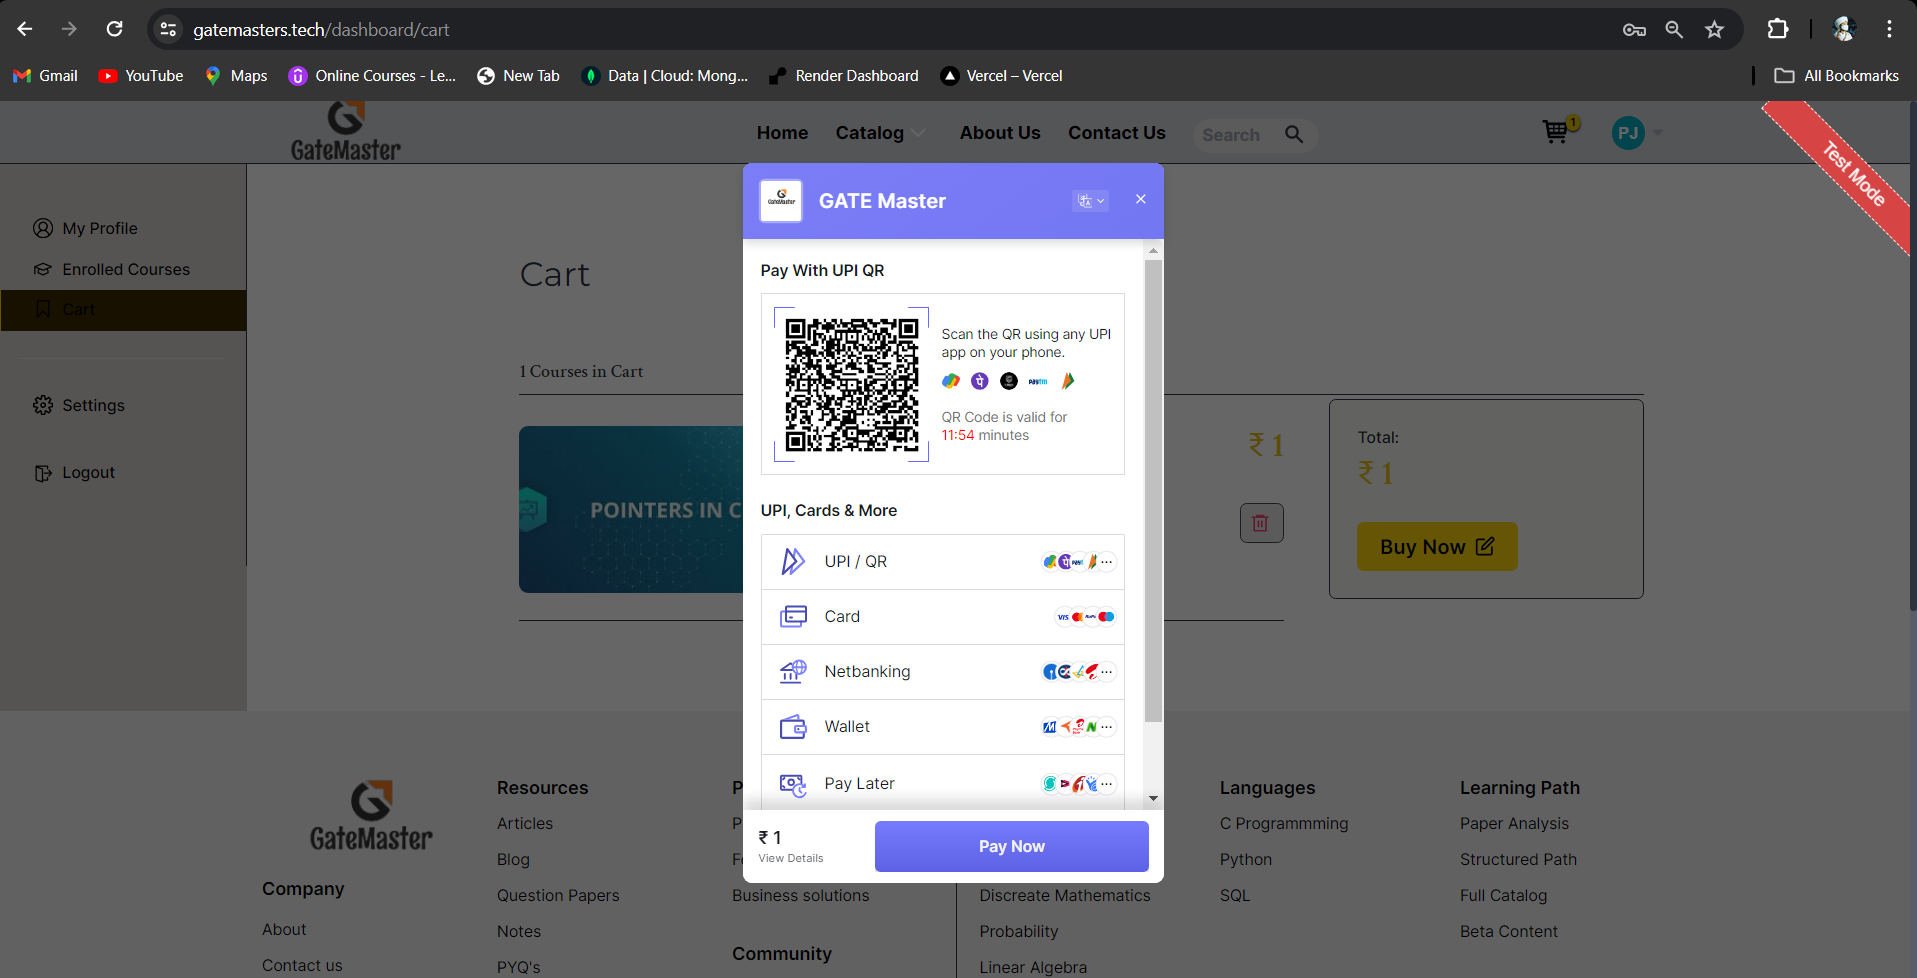The width and height of the screenshot is (1917, 978).
Task: Click the My Profile icon in the sidebar
Action: (42, 228)
